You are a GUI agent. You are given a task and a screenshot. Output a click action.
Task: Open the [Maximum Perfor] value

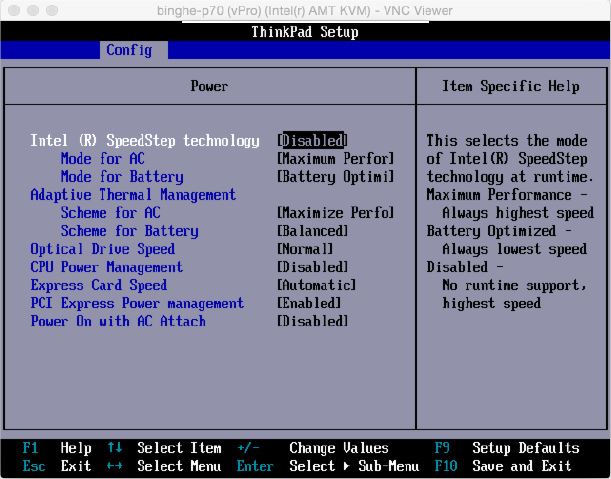coord(336,159)
